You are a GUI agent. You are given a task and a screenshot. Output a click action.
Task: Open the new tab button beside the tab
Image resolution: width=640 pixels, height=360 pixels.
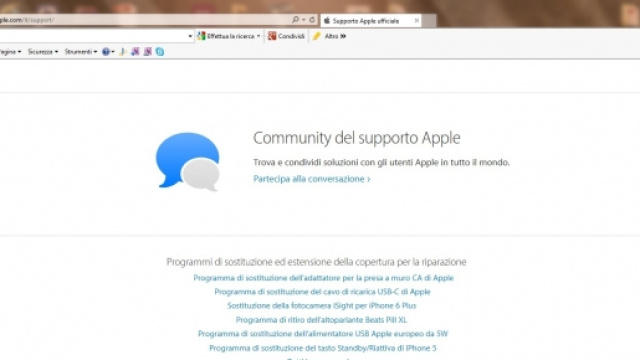pos(429,21)
